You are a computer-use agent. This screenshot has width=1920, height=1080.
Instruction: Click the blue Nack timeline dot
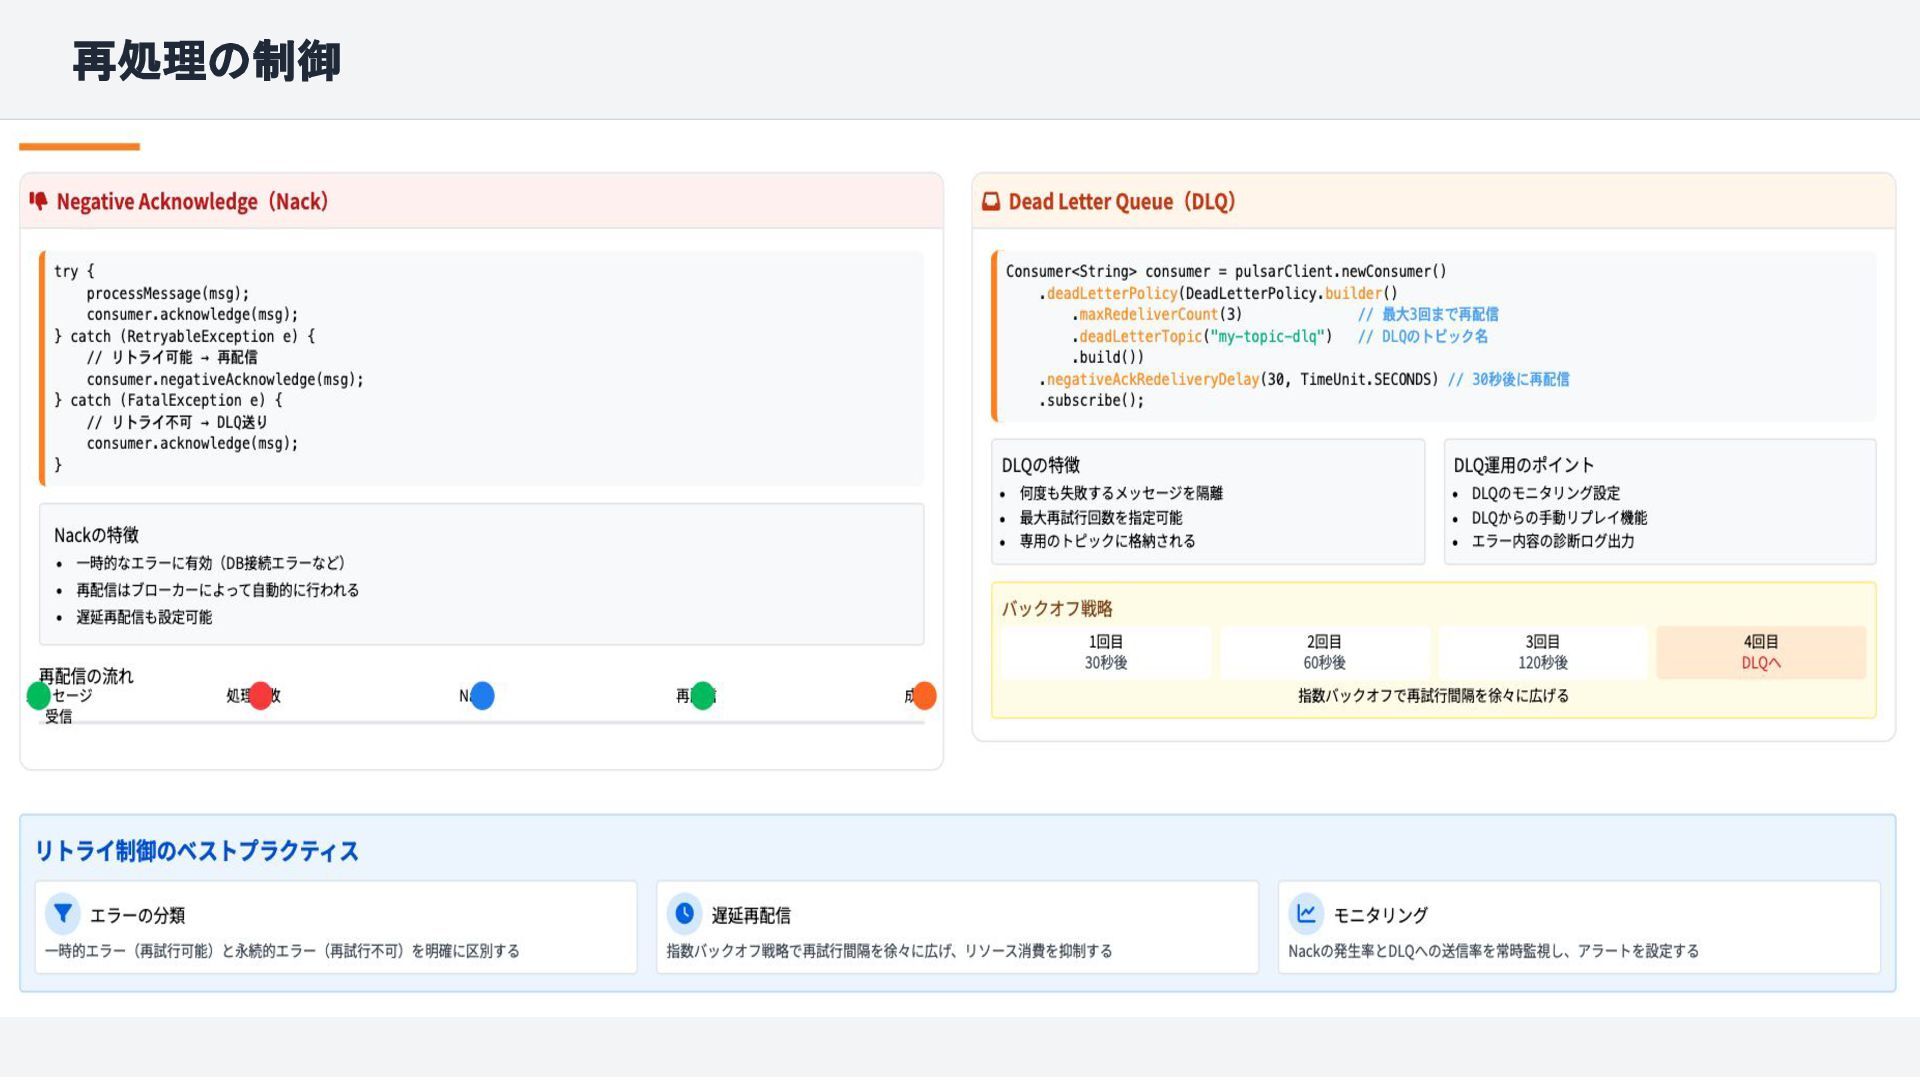point(482,696)
